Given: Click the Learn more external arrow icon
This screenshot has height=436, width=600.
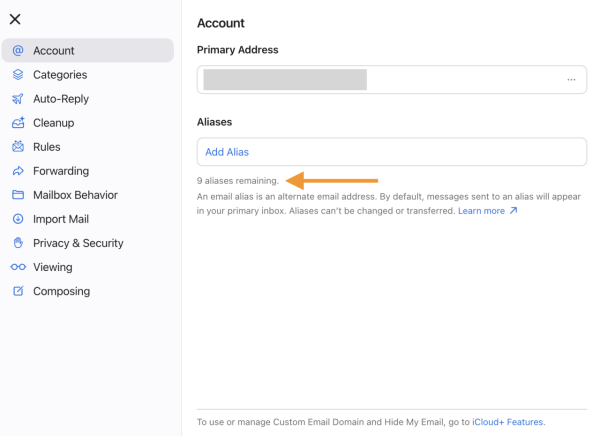Looking at the screenshot, I should (514, 211).
